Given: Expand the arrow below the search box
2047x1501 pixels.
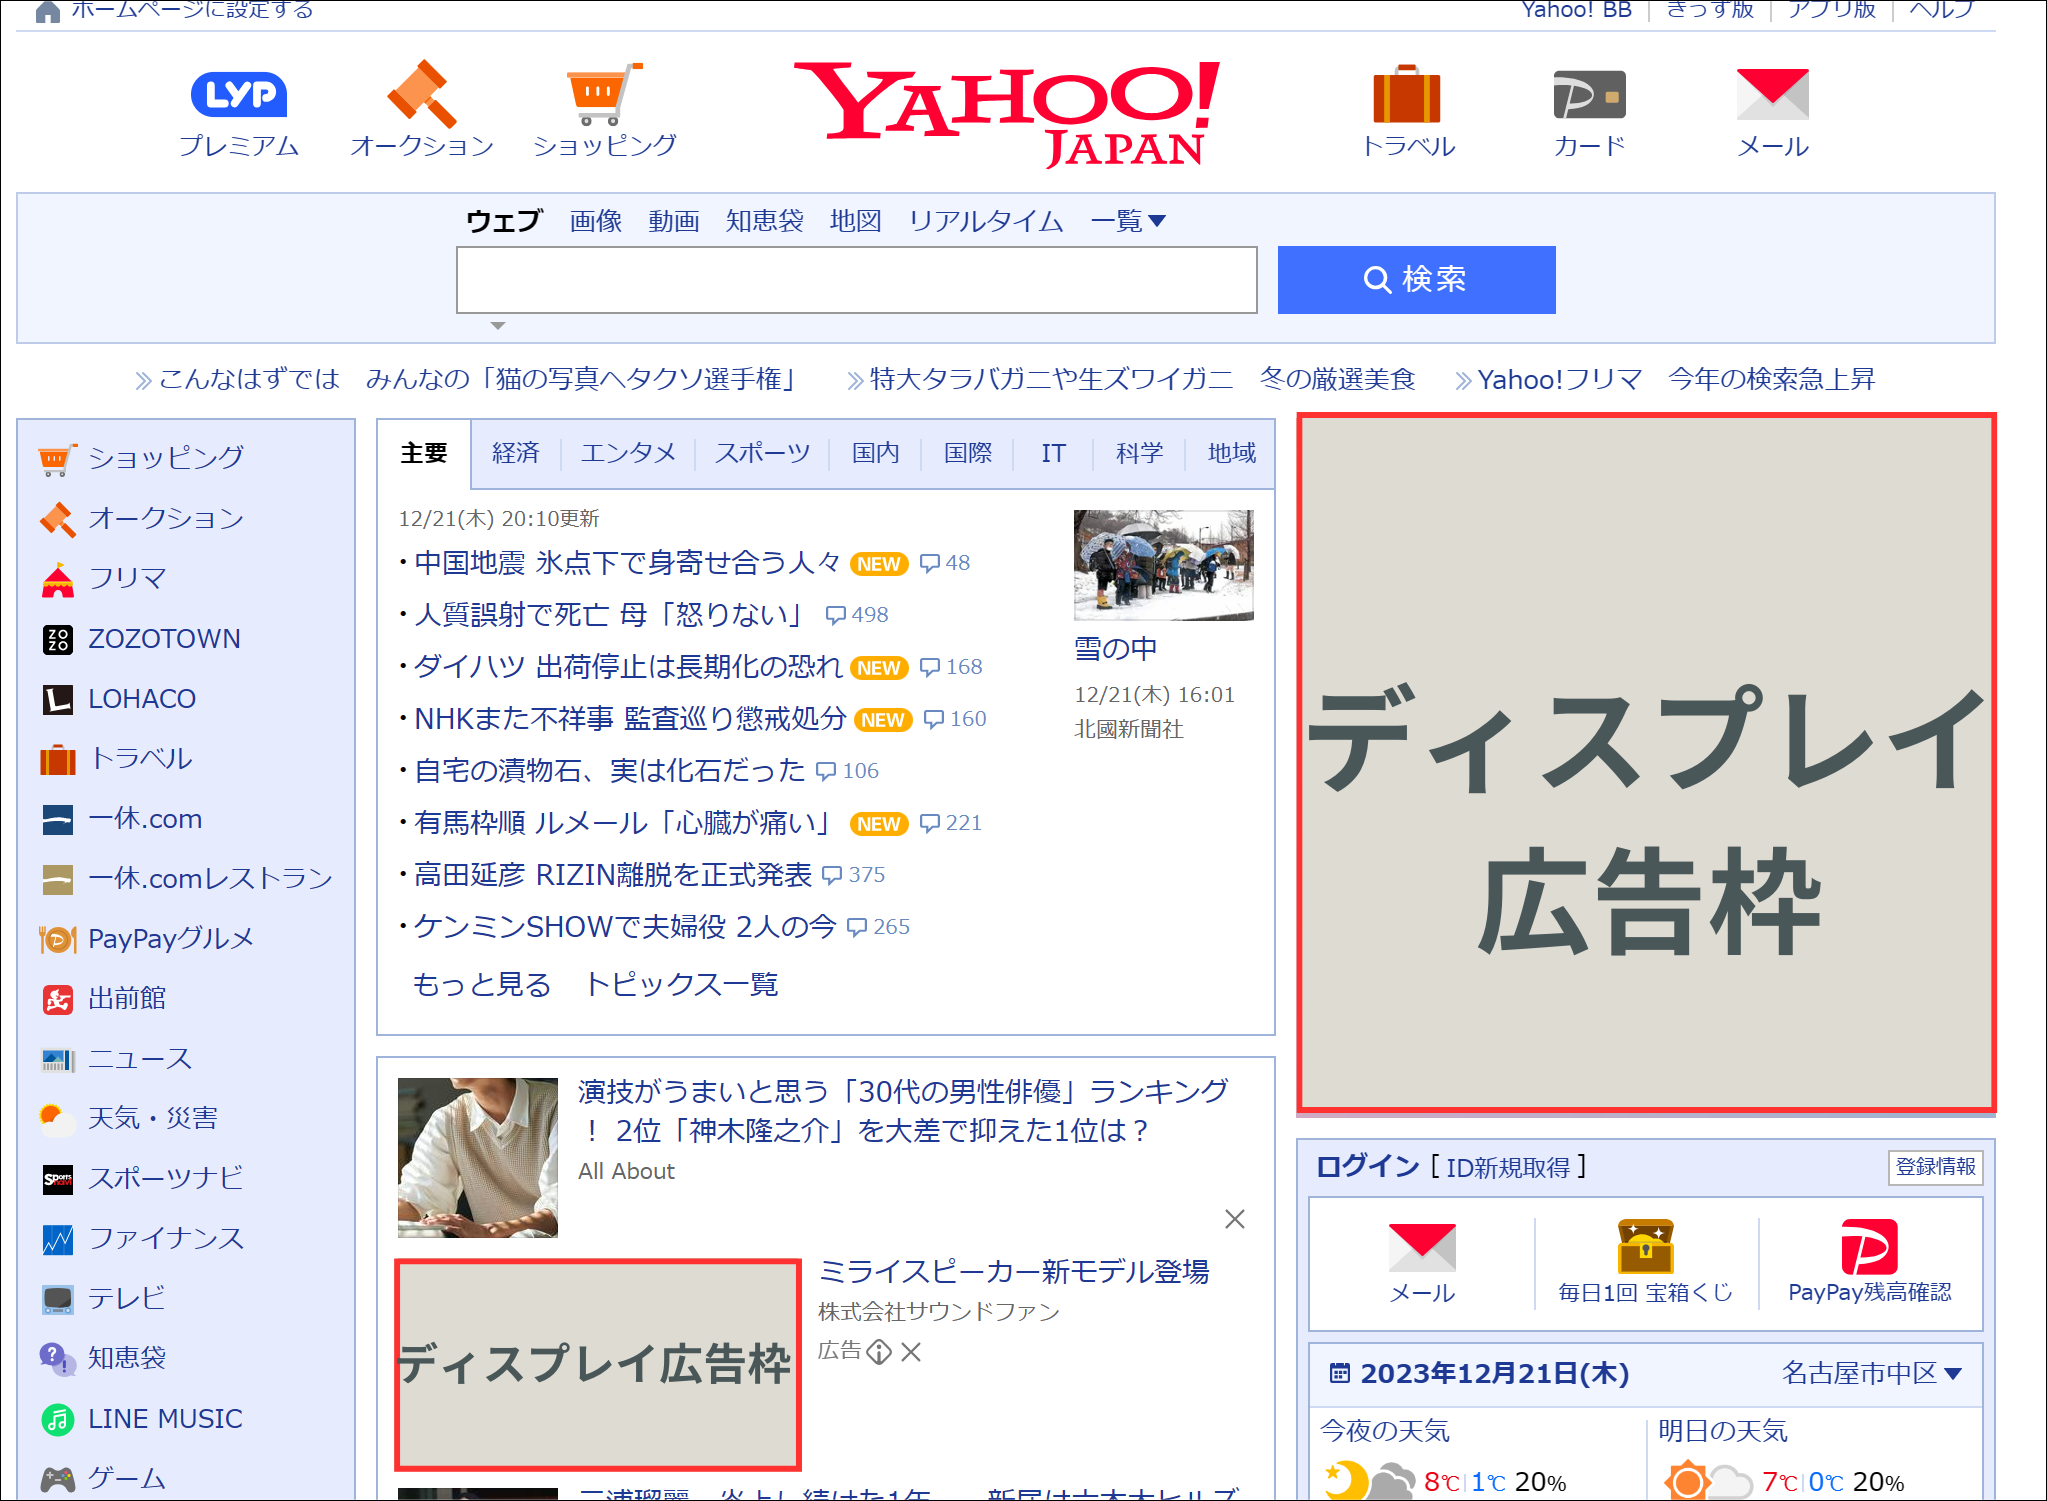Looking at the screenshot, I should [x=498, y=325].
